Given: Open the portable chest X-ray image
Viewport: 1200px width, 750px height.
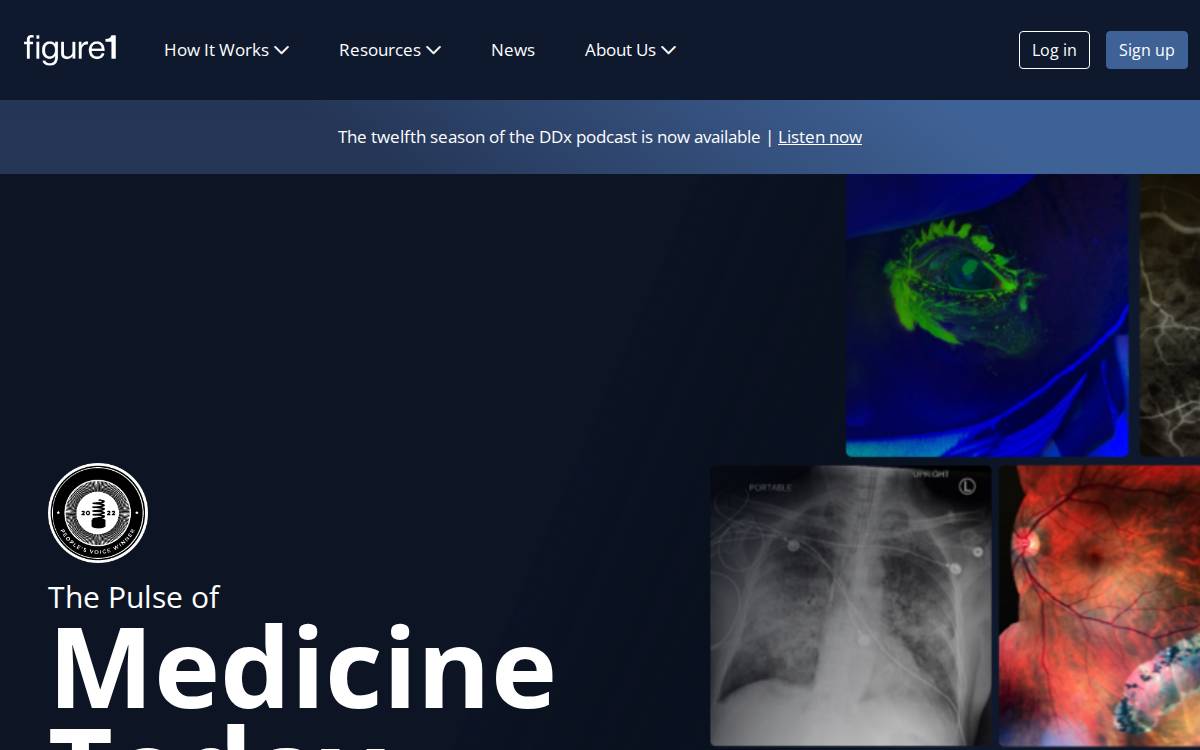Looking at the screenshot, I should point(851,605).
